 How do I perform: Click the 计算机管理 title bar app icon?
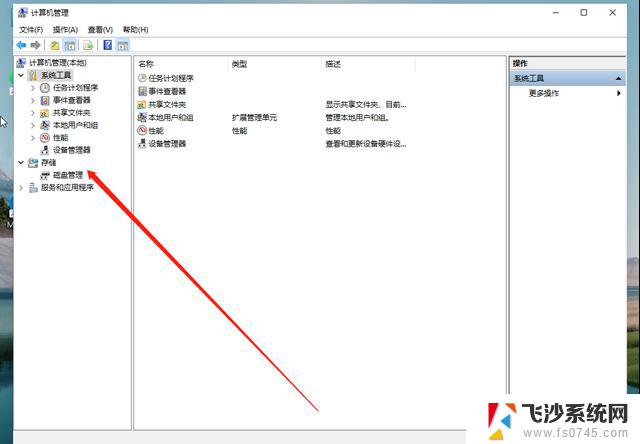click(x=23, y=13)
